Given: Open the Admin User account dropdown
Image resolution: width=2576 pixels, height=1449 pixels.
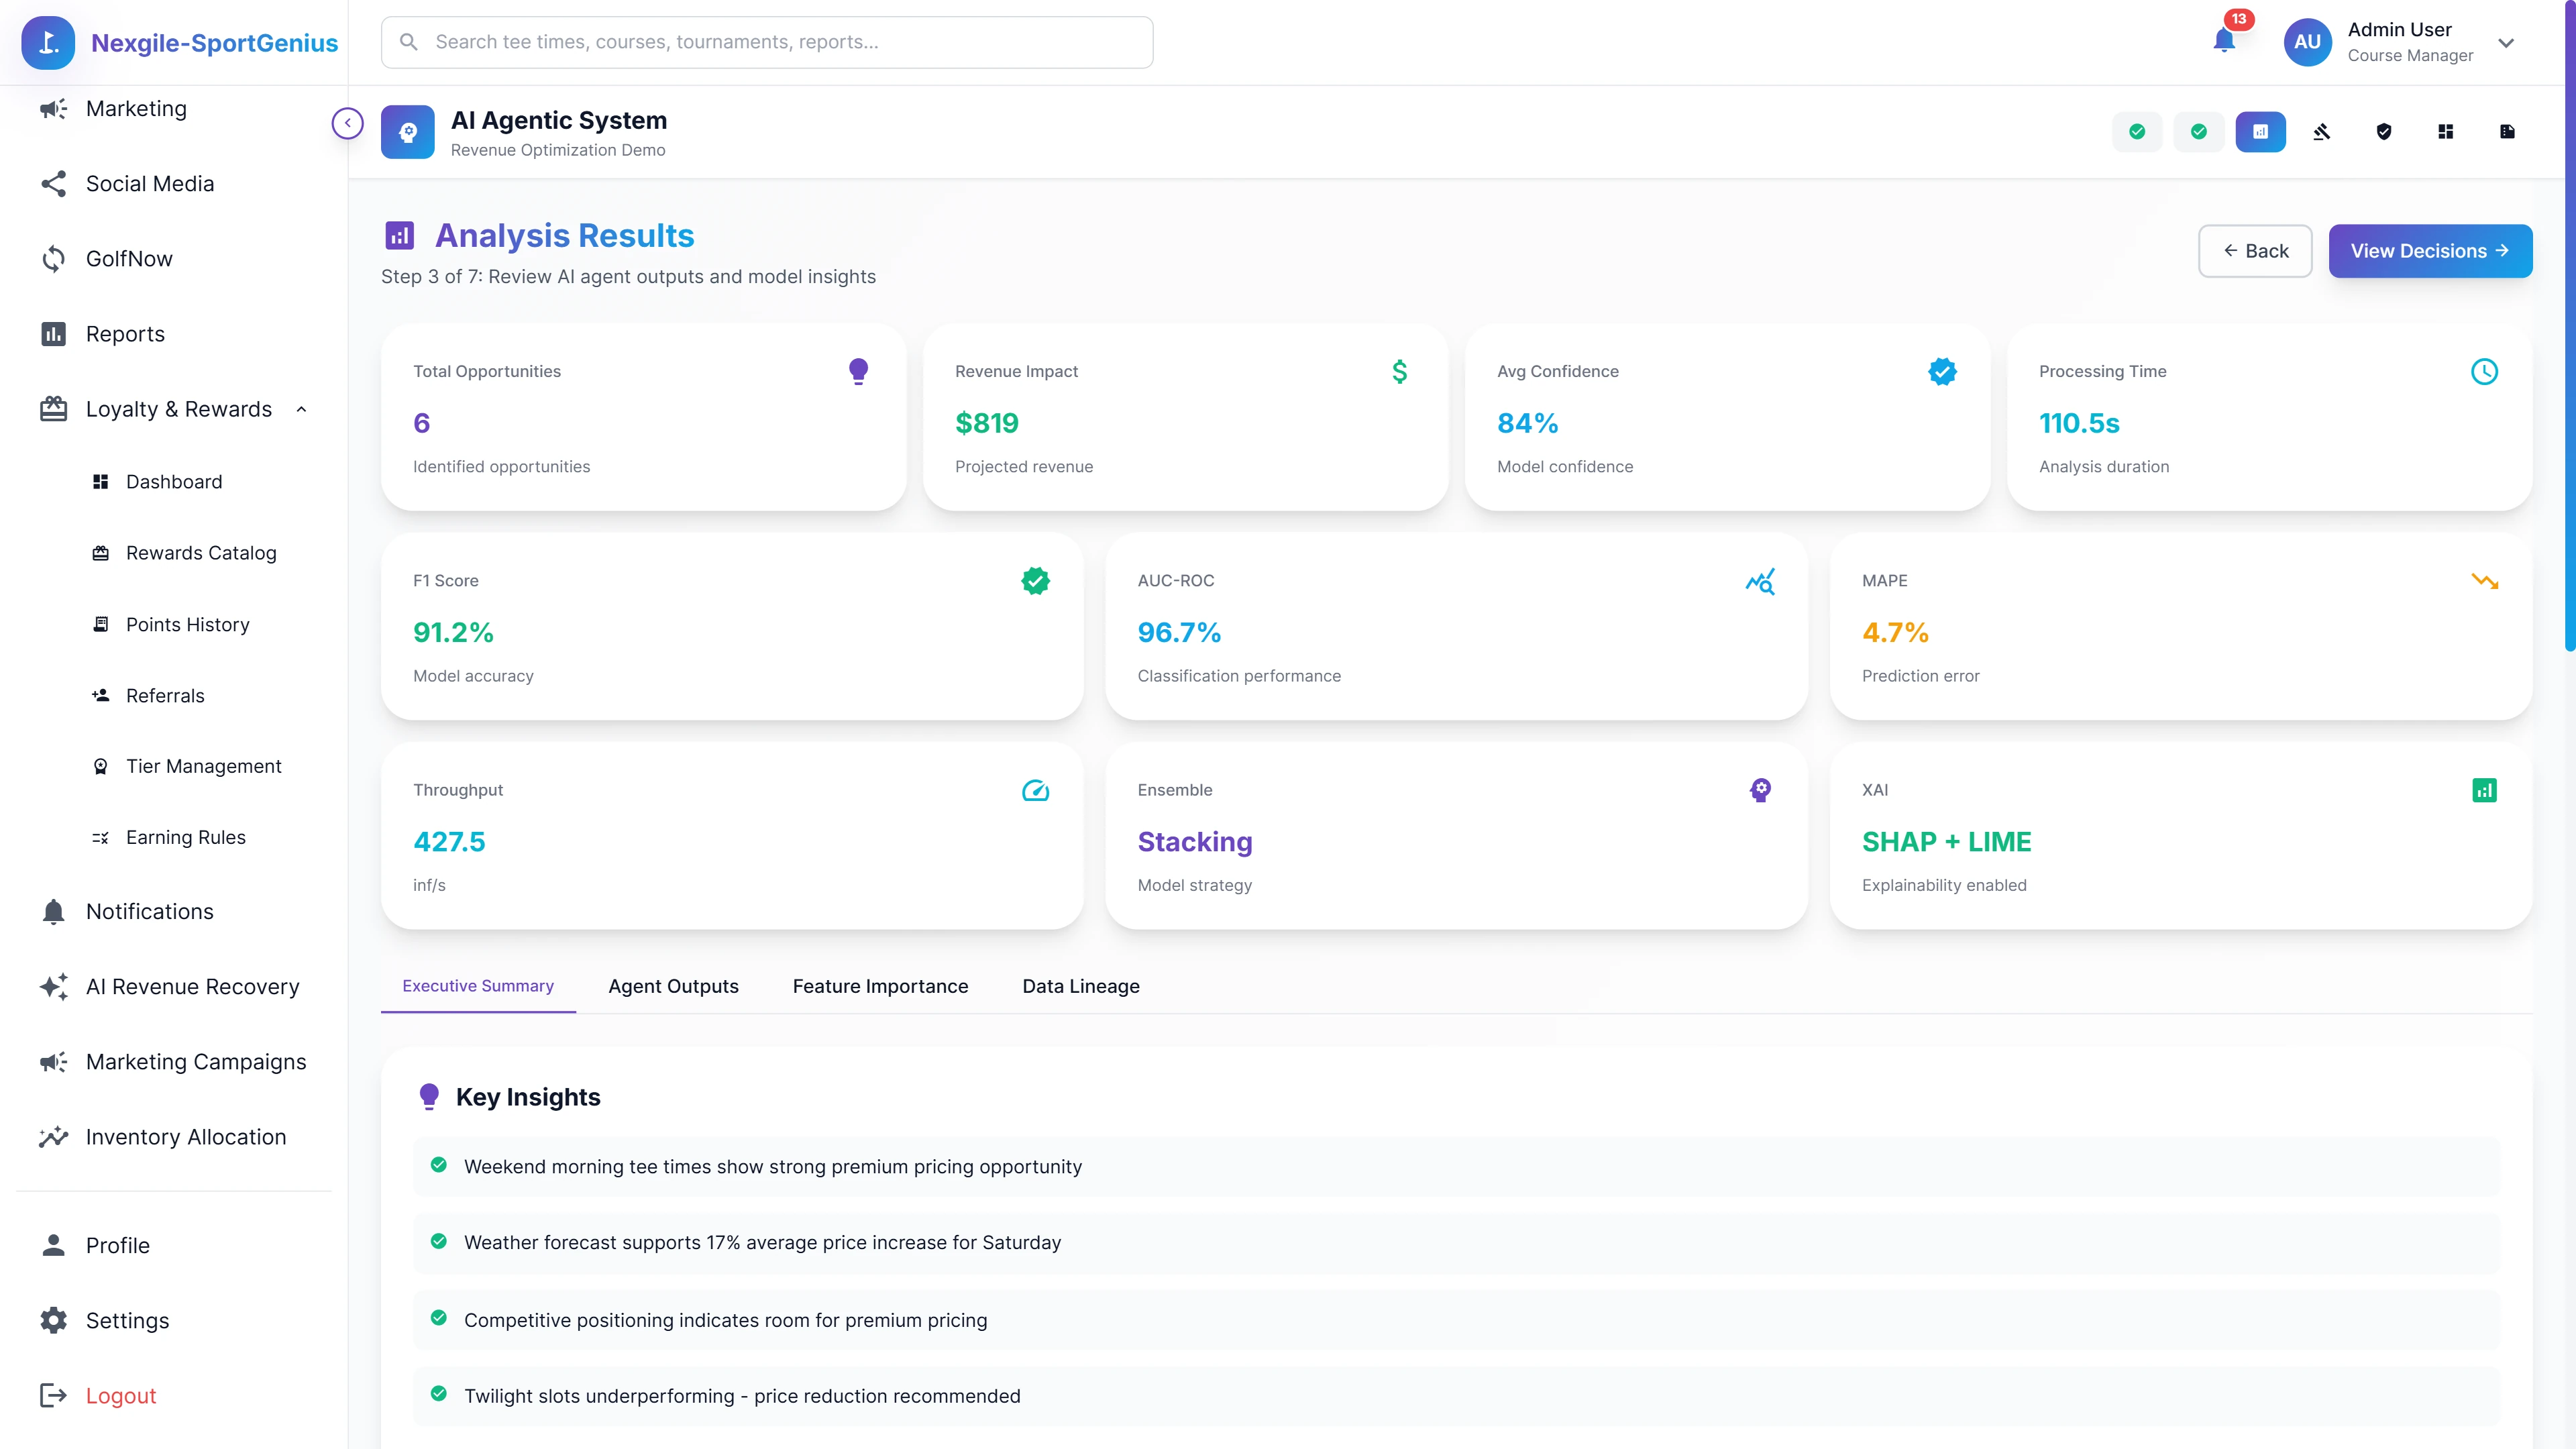Looking at the screenshot, I should 2507,42.
